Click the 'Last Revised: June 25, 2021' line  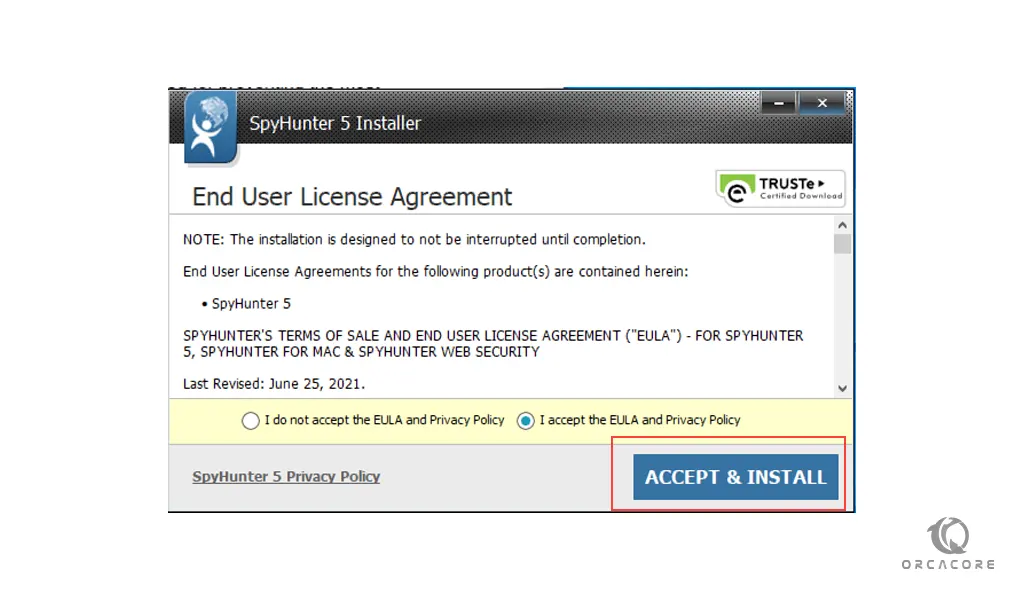(x=274, y=384)
